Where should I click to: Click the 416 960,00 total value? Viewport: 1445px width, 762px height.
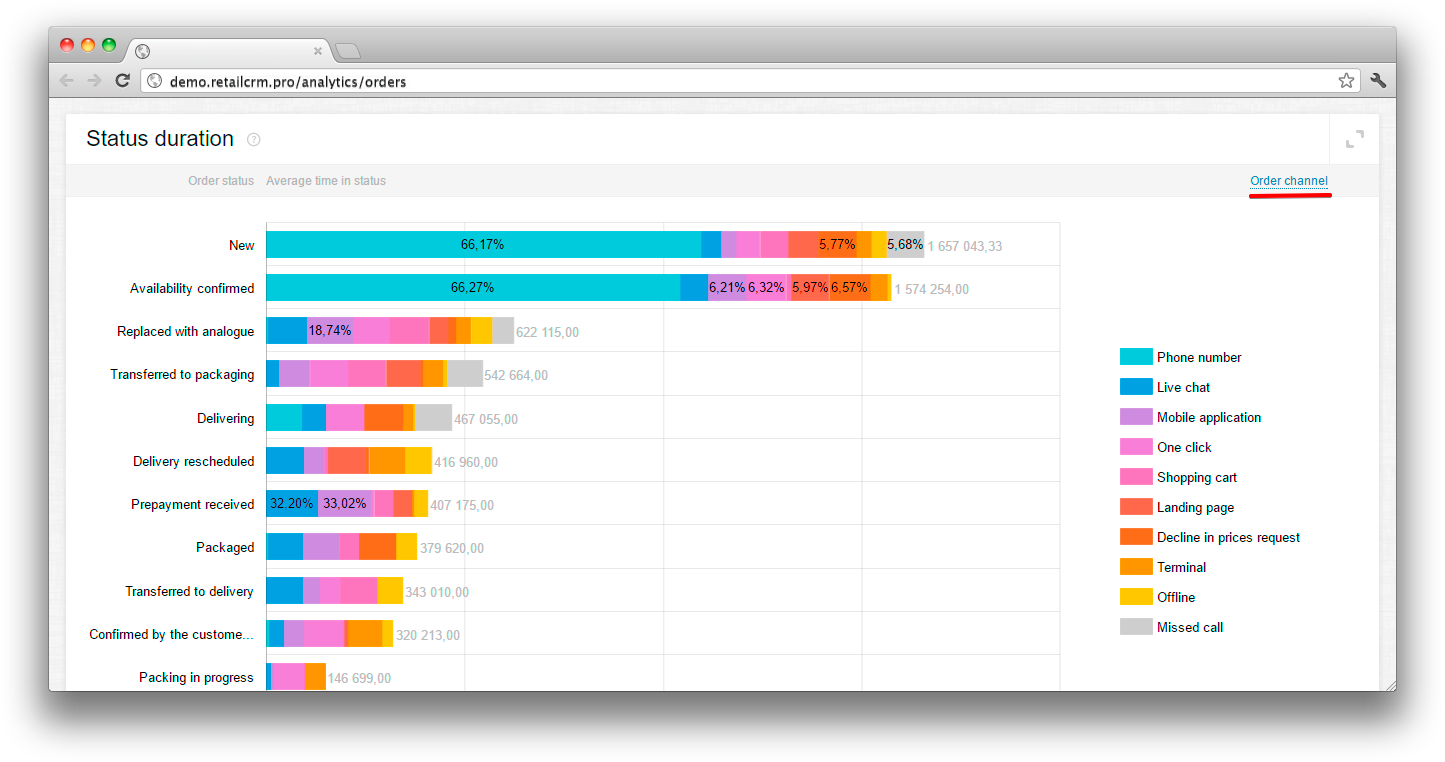point(466,462)
